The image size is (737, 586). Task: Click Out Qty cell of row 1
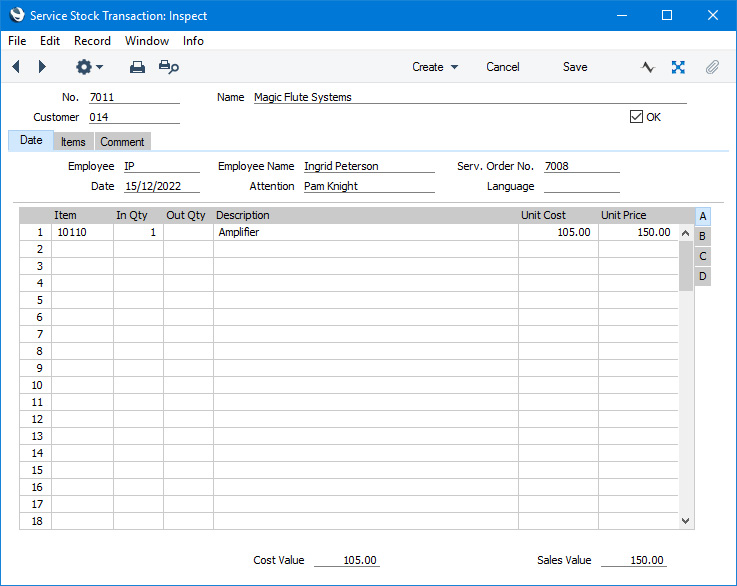pos(188,232)
